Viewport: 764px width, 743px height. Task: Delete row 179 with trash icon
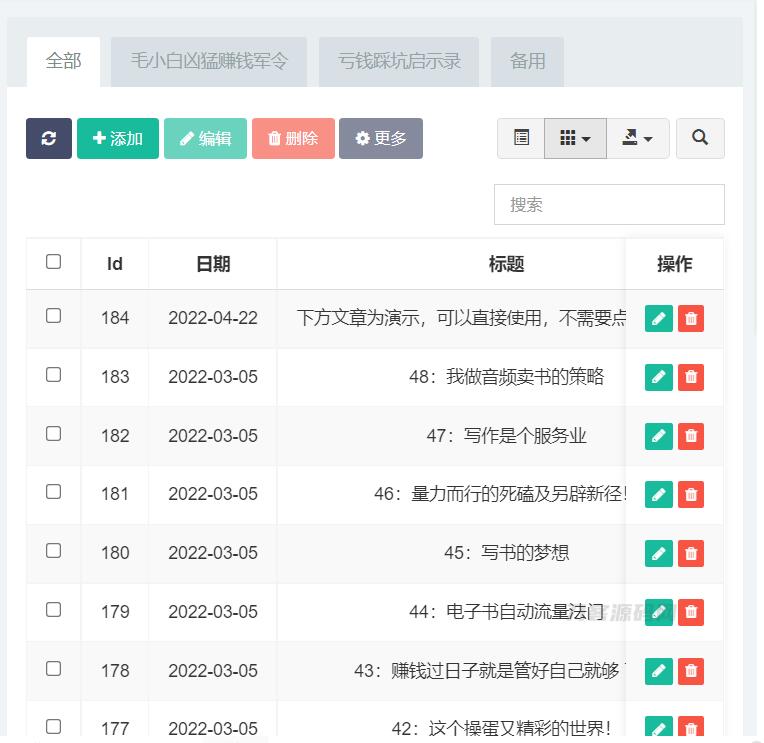(x=691, y=612)
